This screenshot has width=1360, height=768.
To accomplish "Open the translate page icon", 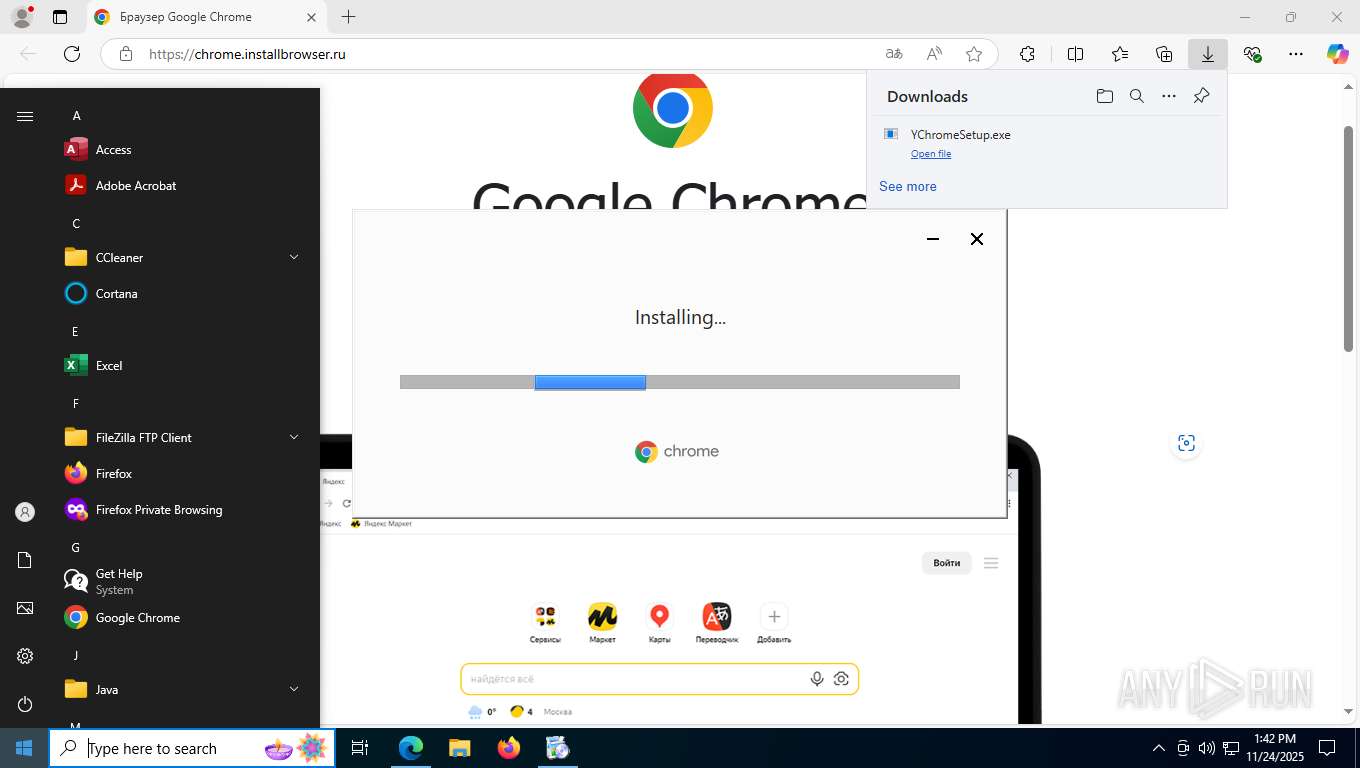I will (x=894, y=54).
